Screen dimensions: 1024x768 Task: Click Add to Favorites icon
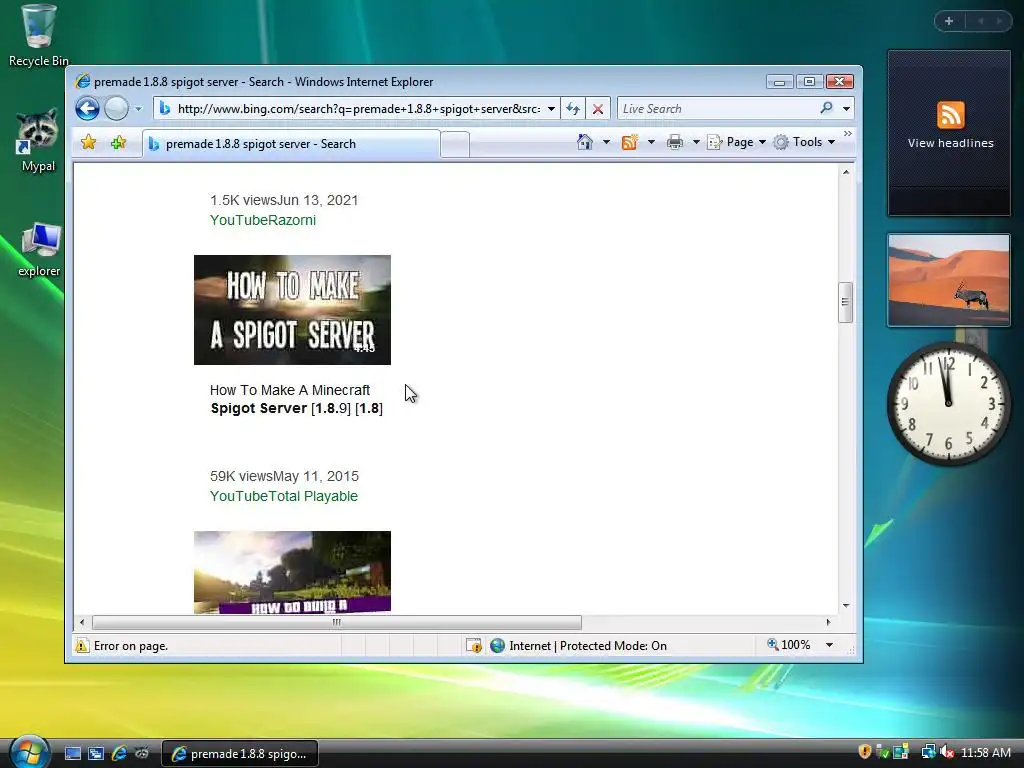pyautogui.click(x=118, y=142)
